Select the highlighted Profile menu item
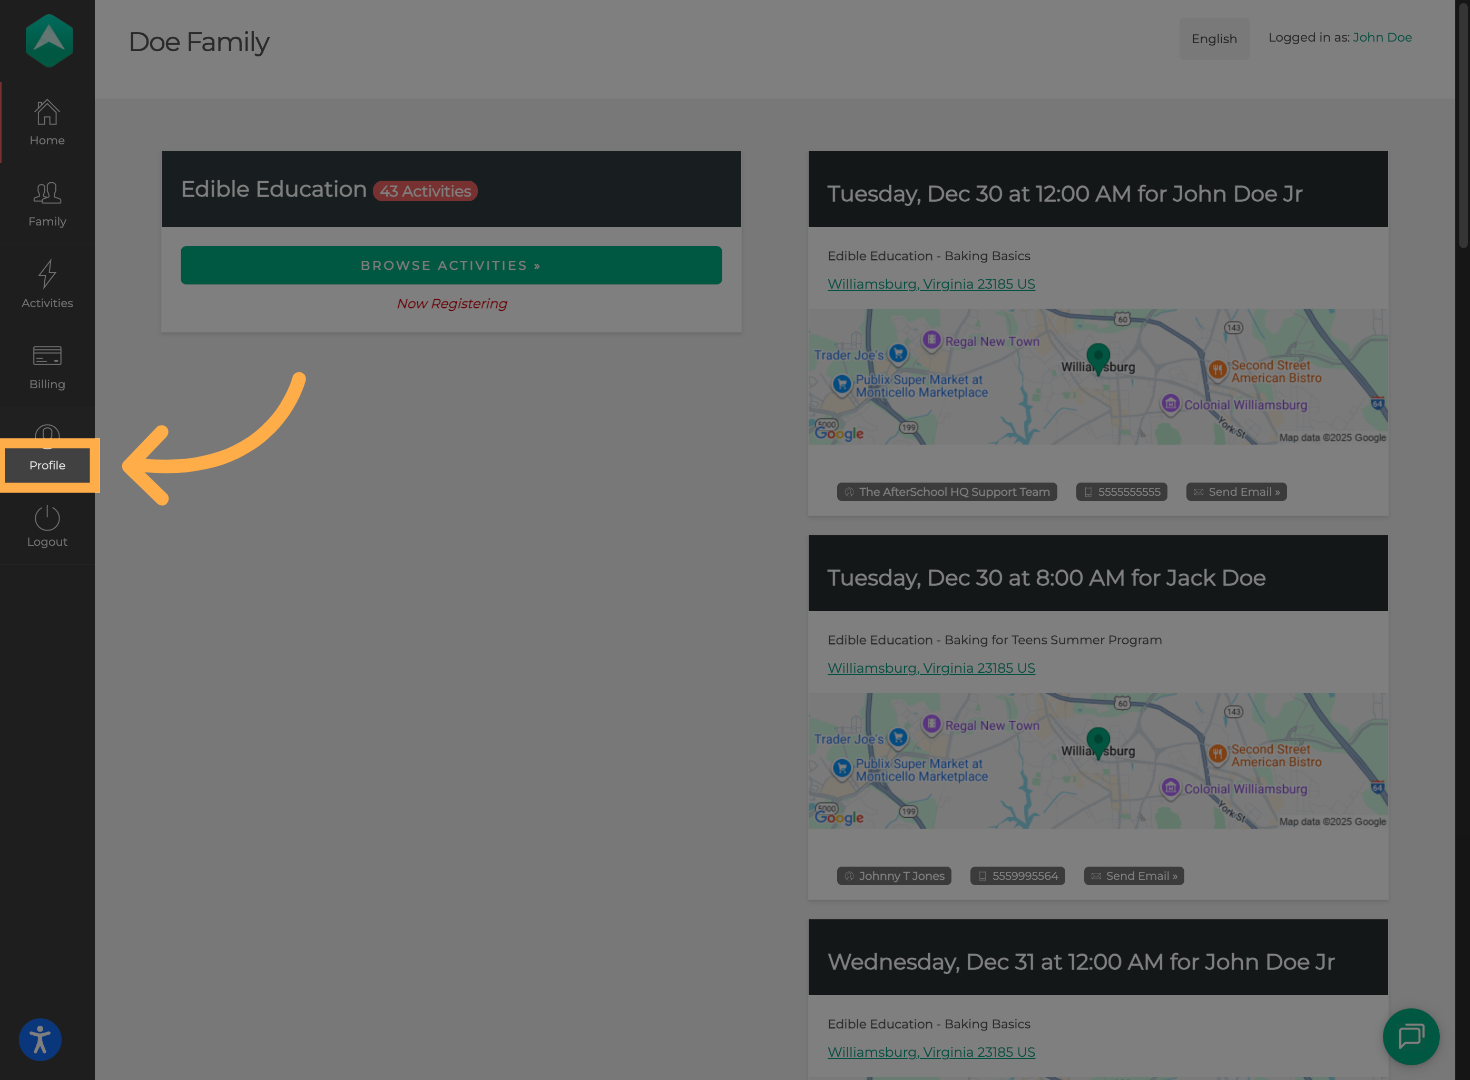 pyautogui.click(x=47, y=465)
